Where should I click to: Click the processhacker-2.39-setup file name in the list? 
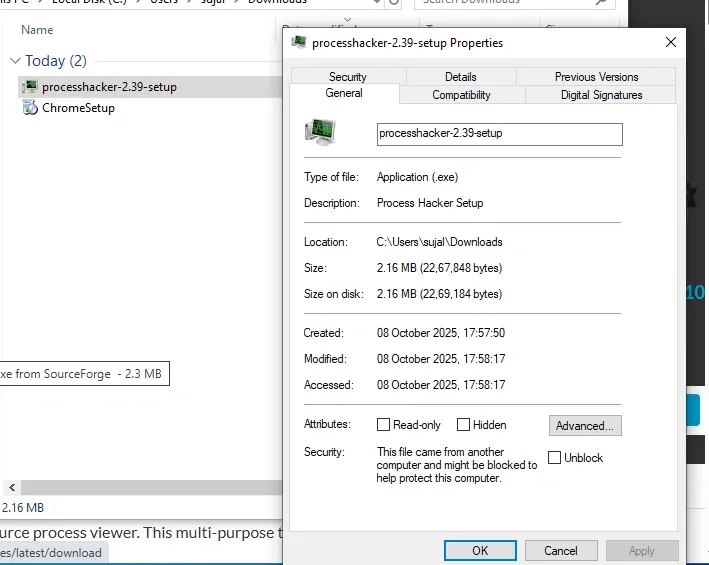[109, 87]
